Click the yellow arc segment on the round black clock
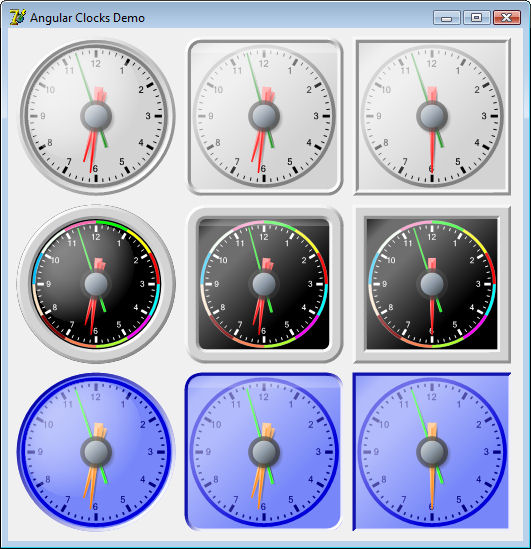 click(x=140, y=239)
